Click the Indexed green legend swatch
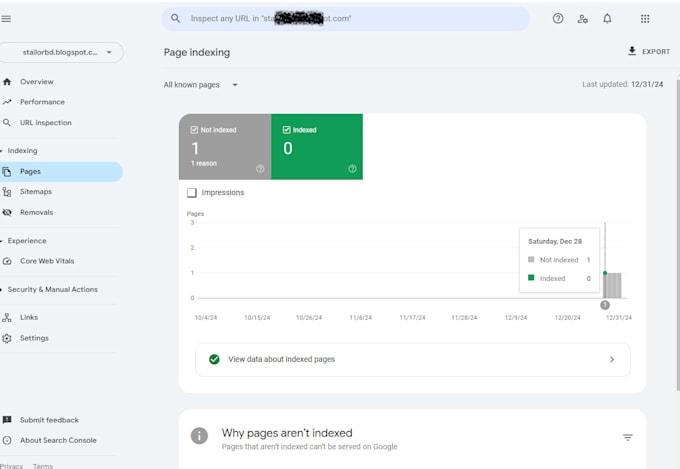 click(x=531, y=278)
